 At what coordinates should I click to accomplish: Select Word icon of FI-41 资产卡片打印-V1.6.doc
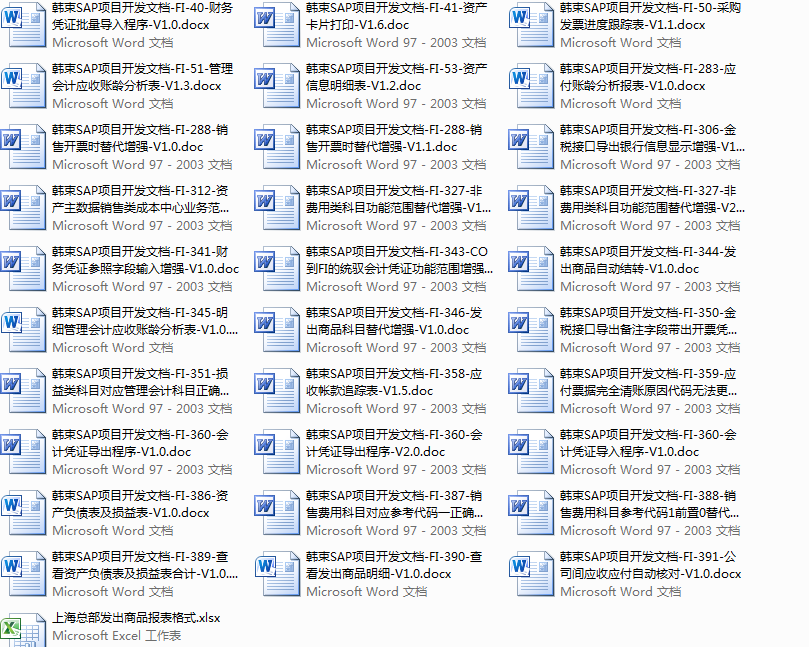point(277,24)
